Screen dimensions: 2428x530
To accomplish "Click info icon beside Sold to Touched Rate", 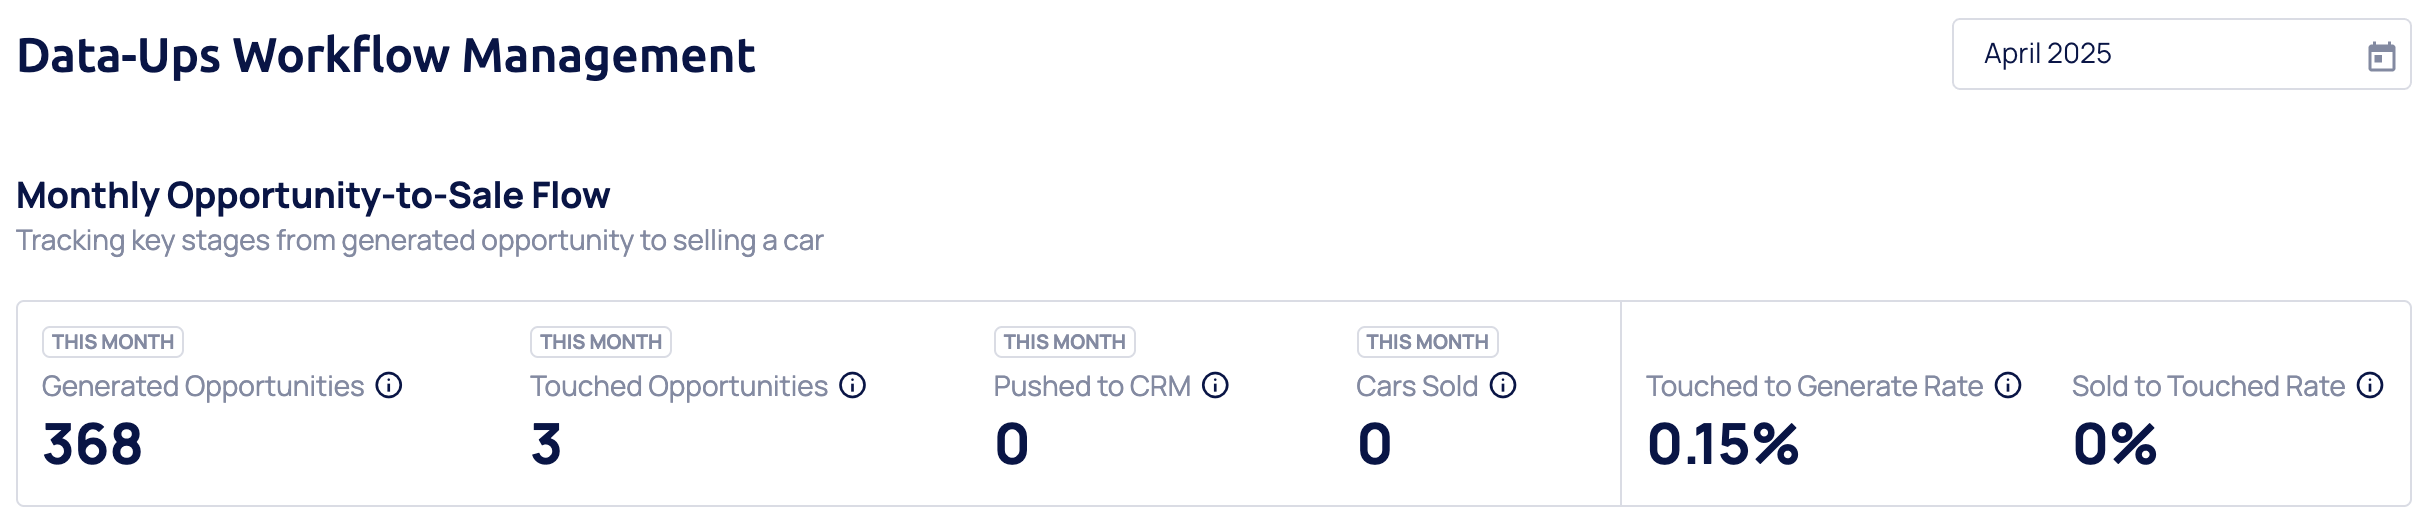I will coord(2370,385).
